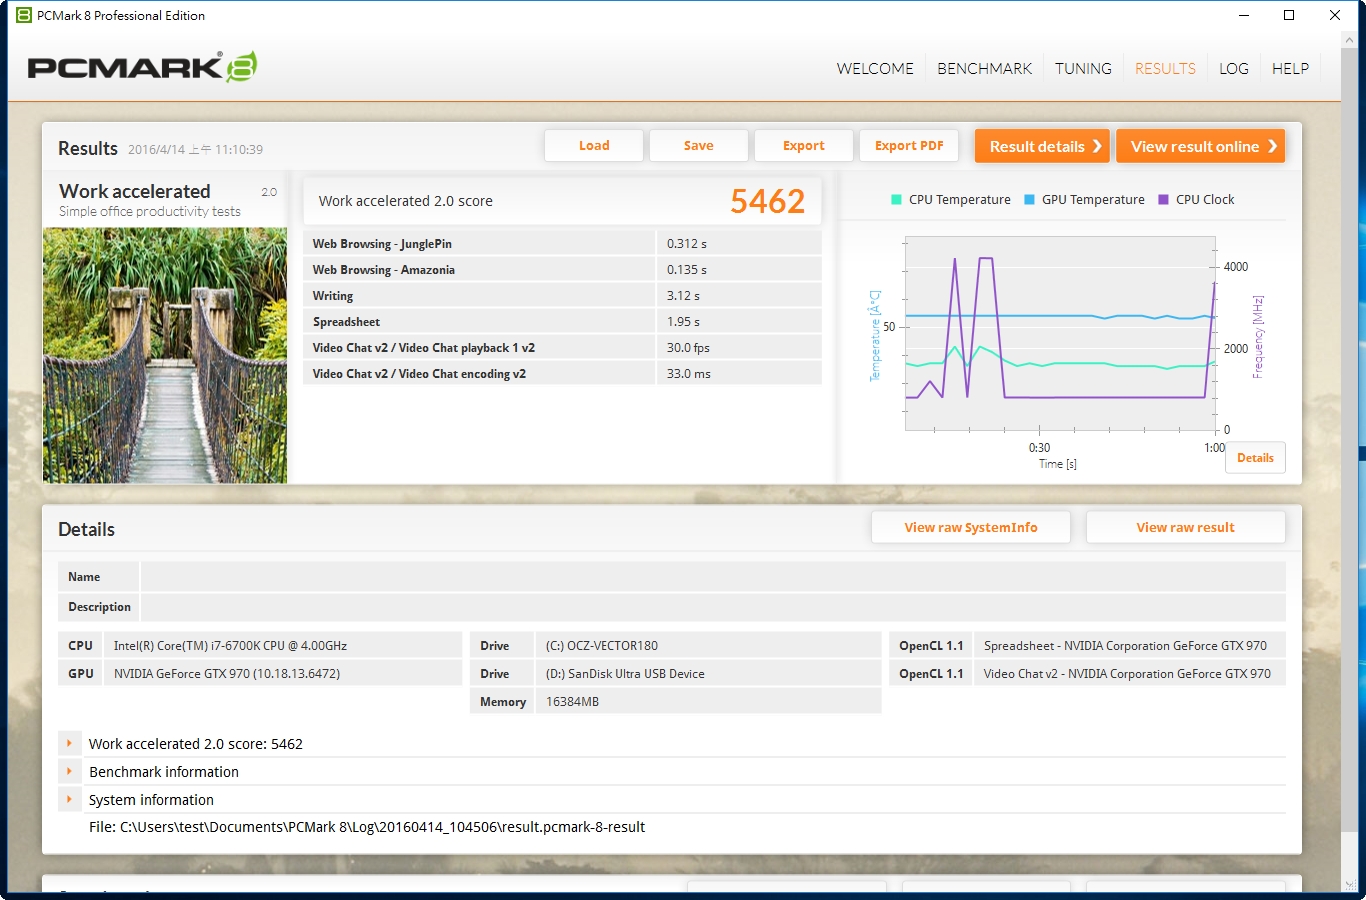The height and width of the screenshot is (900, 1366).
Task: Click the Description input field
Action: coord(713,607)
